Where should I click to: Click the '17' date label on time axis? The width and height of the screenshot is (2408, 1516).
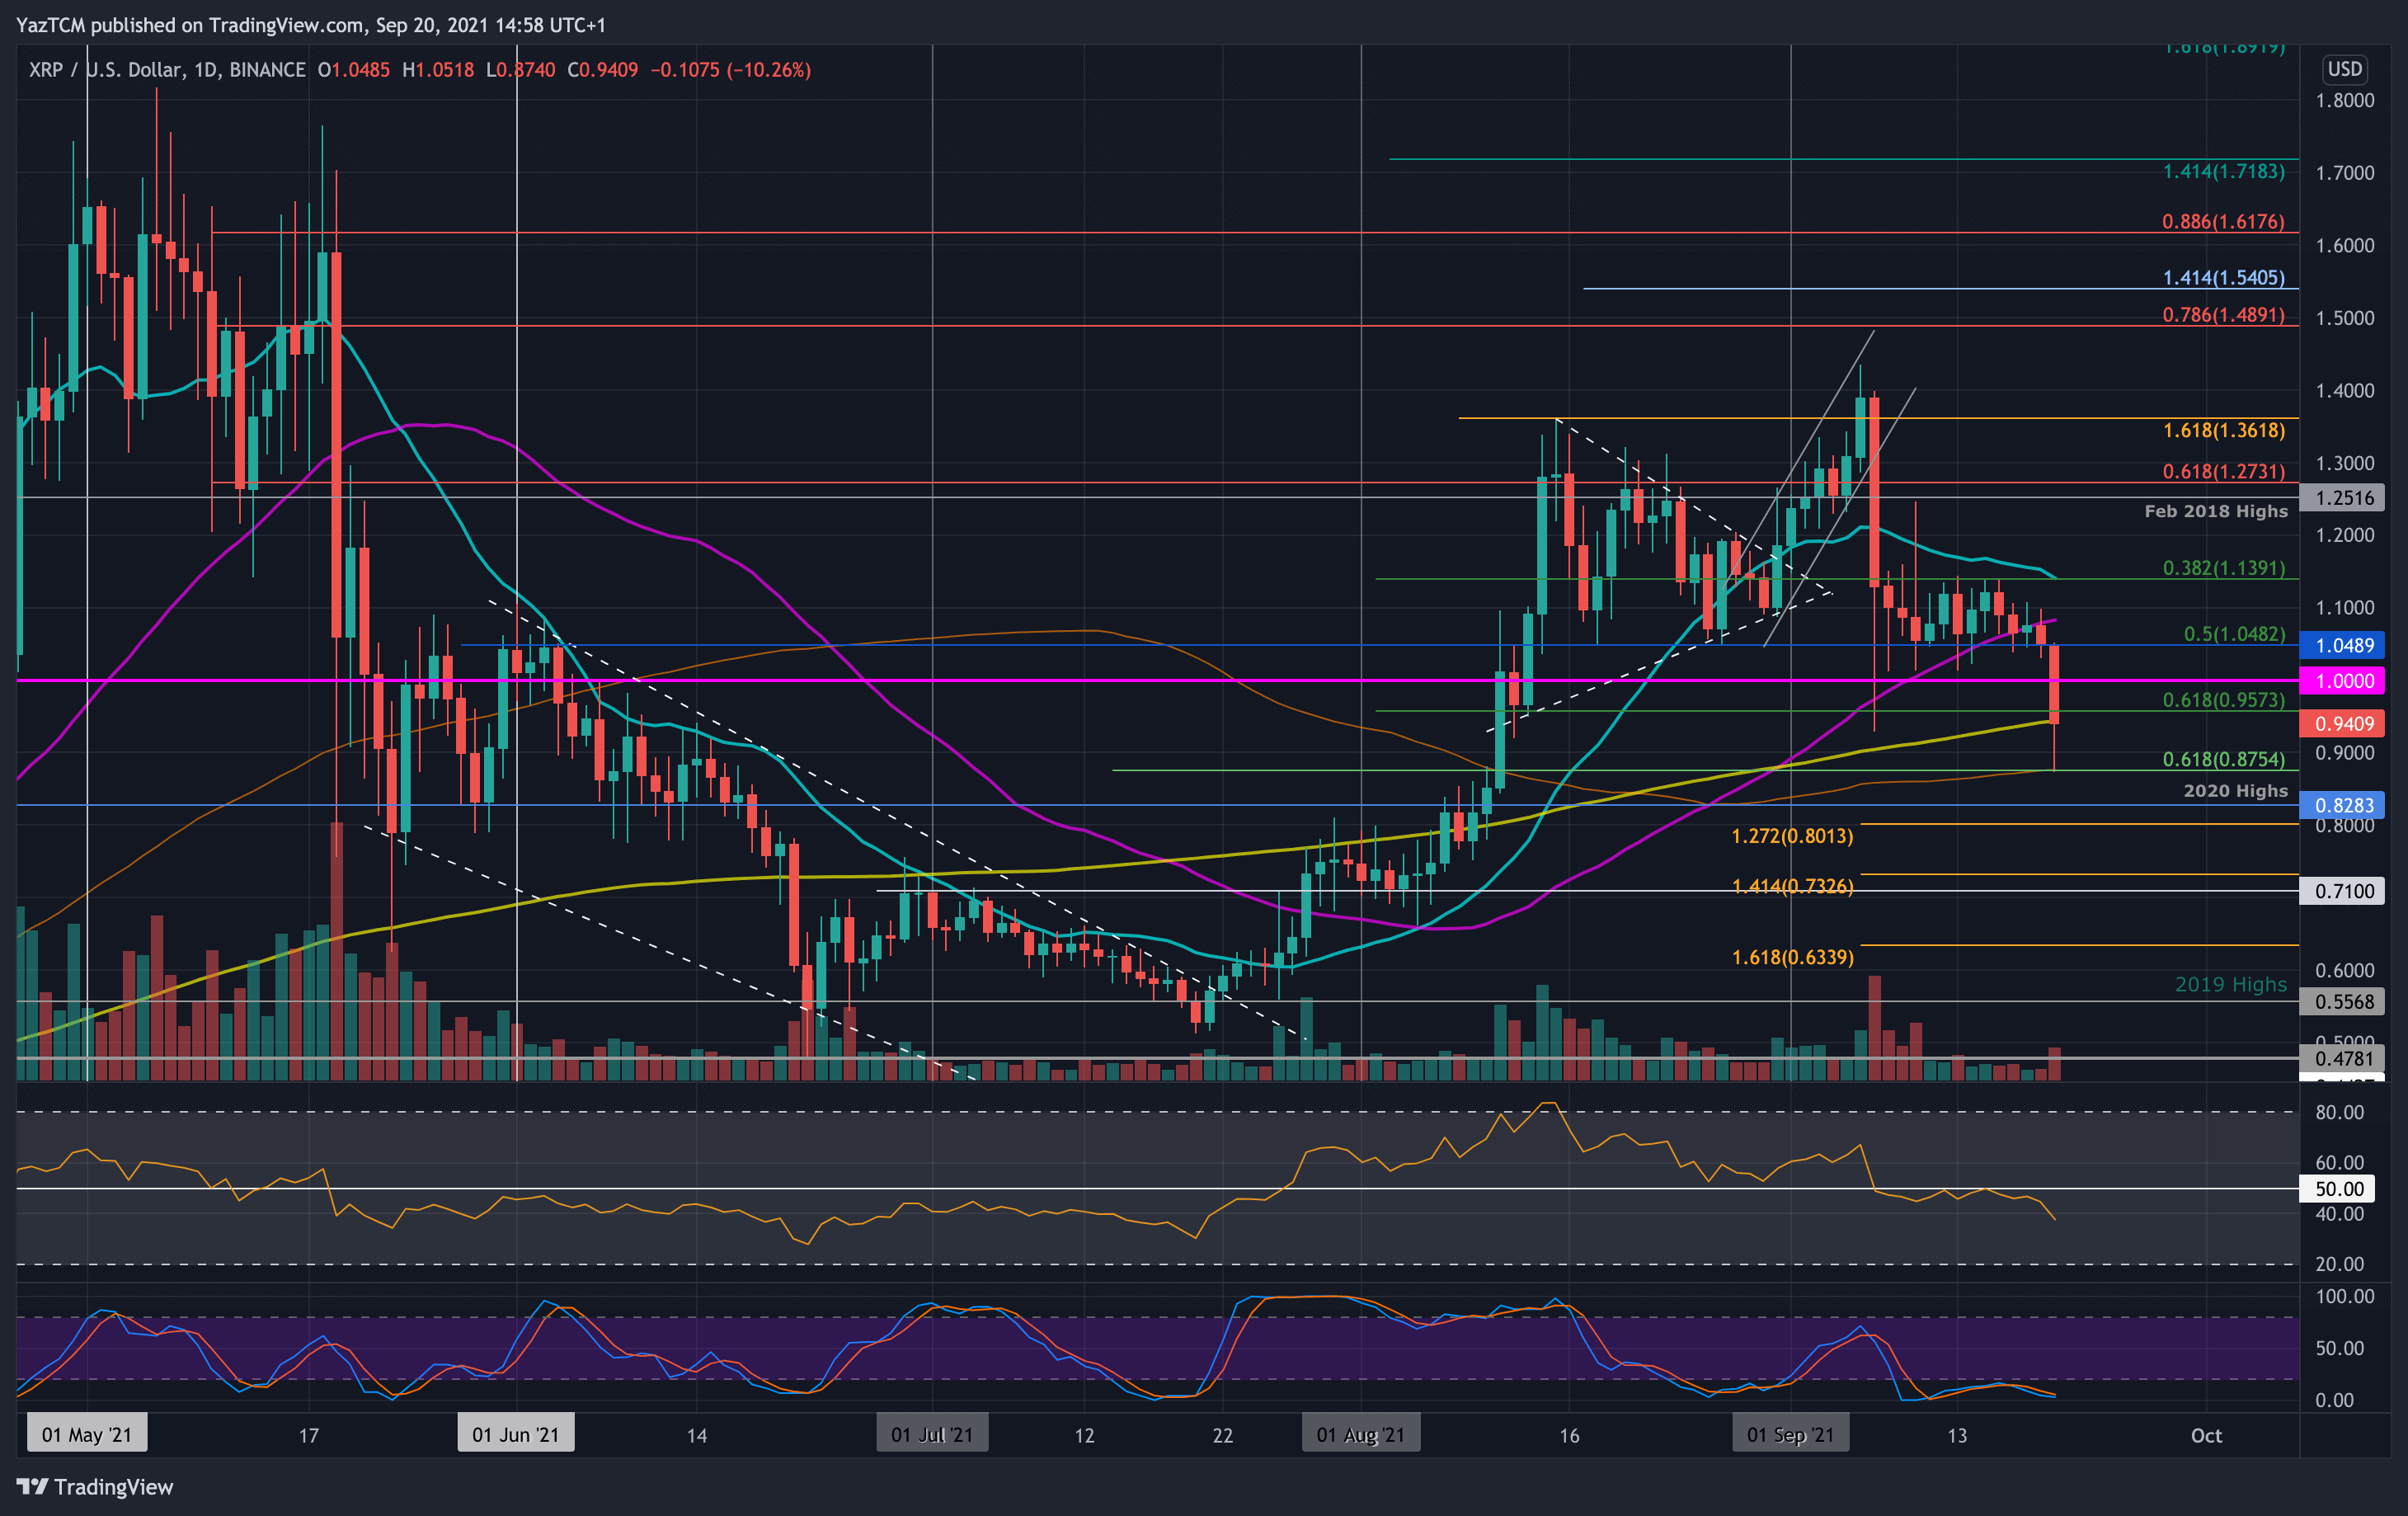(x=309, y=1435)
